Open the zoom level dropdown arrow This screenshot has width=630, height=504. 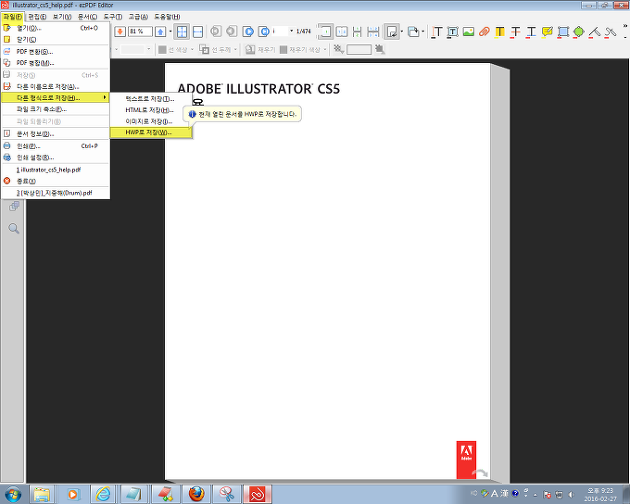coord(170,31)
